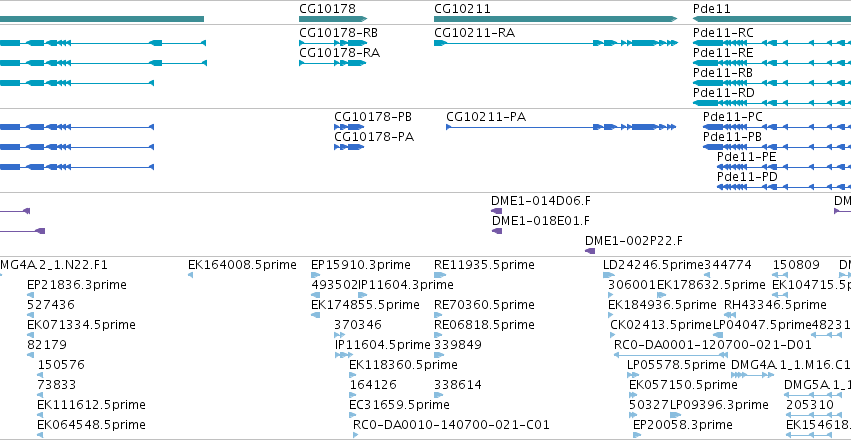This screenshot has width=851, height=440.
Task: Click the EK184936.5prime EST label
Action: 662,304
